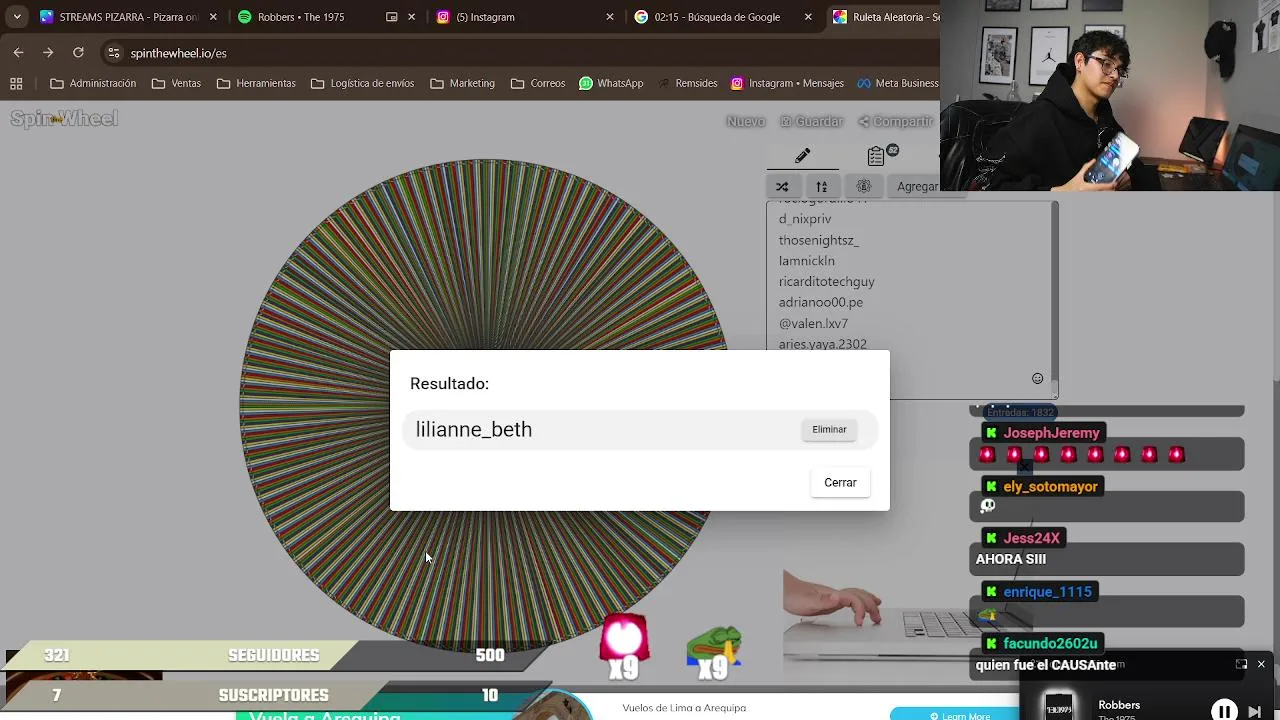The image size is (1280, 720).
Task: Open the Marketing bookmark folder
Action: (462, 83)
